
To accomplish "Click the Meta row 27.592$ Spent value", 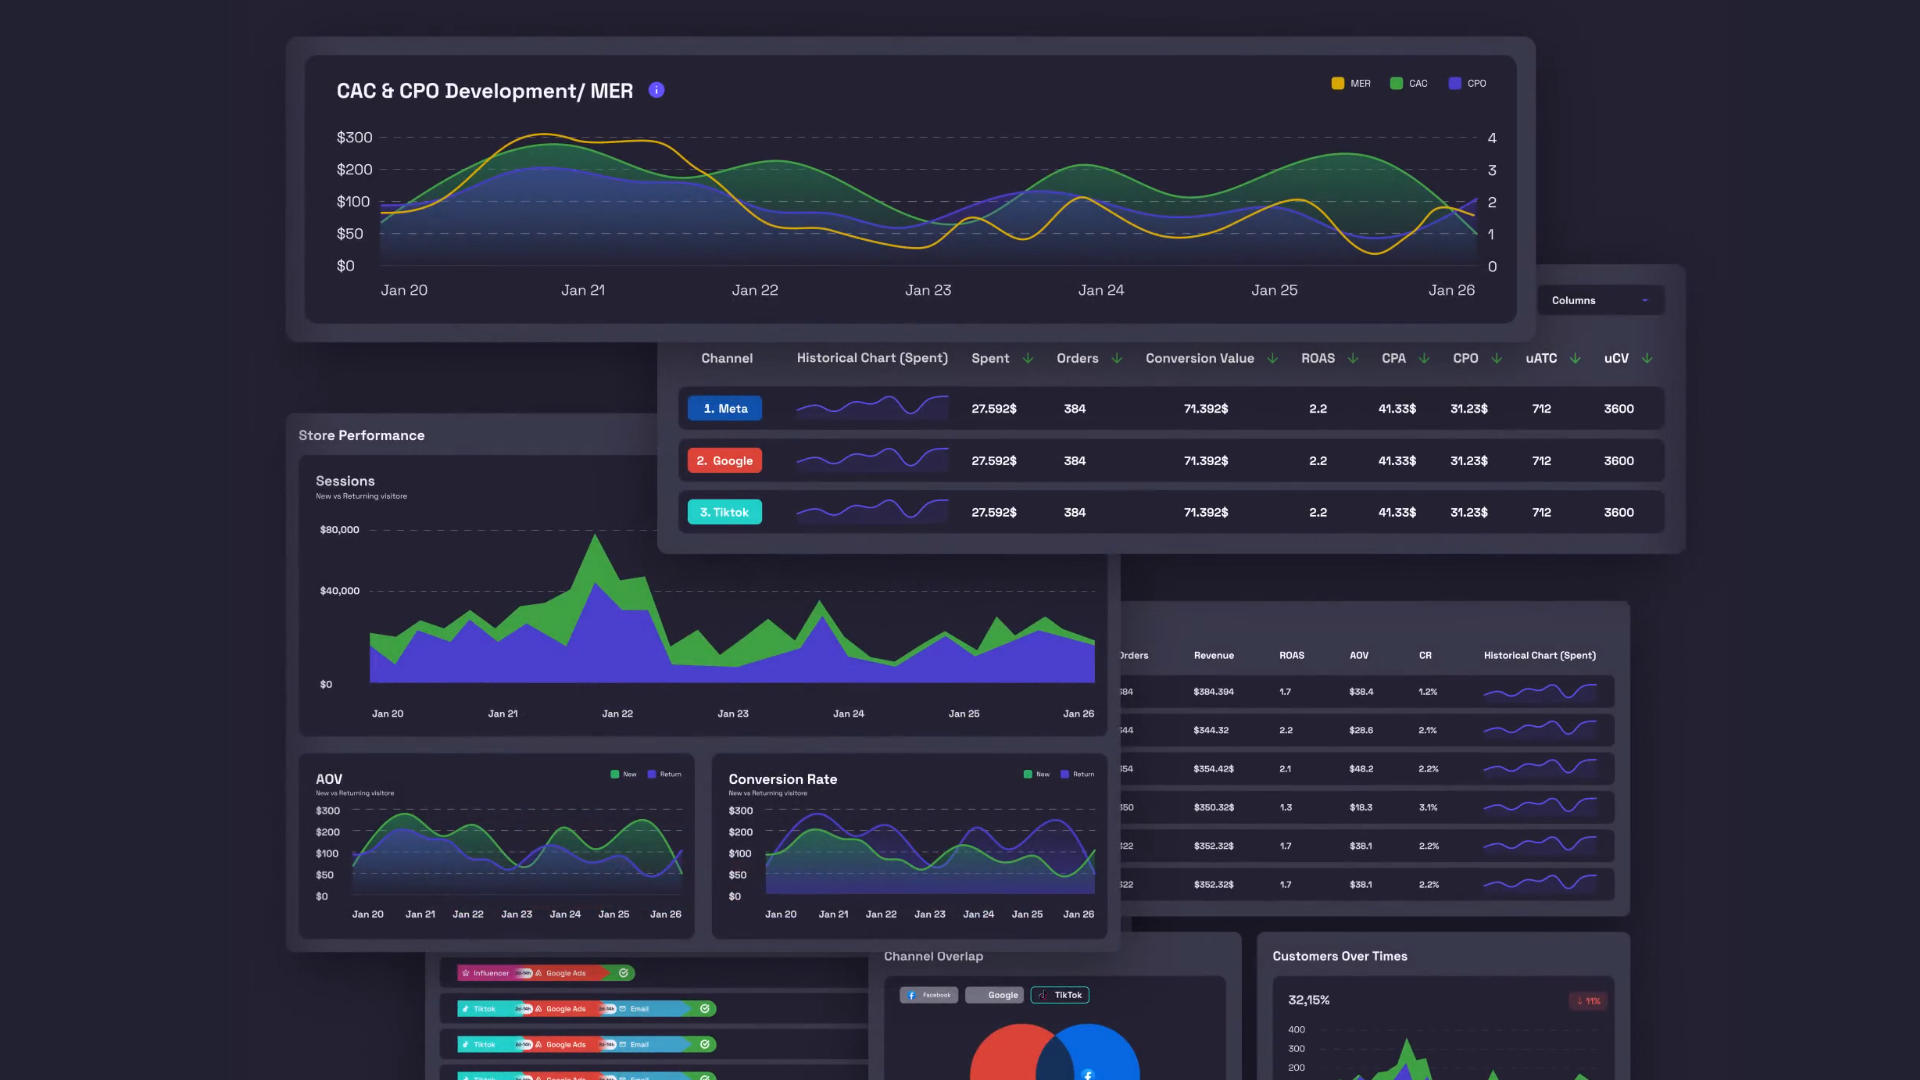I will 994,408.
